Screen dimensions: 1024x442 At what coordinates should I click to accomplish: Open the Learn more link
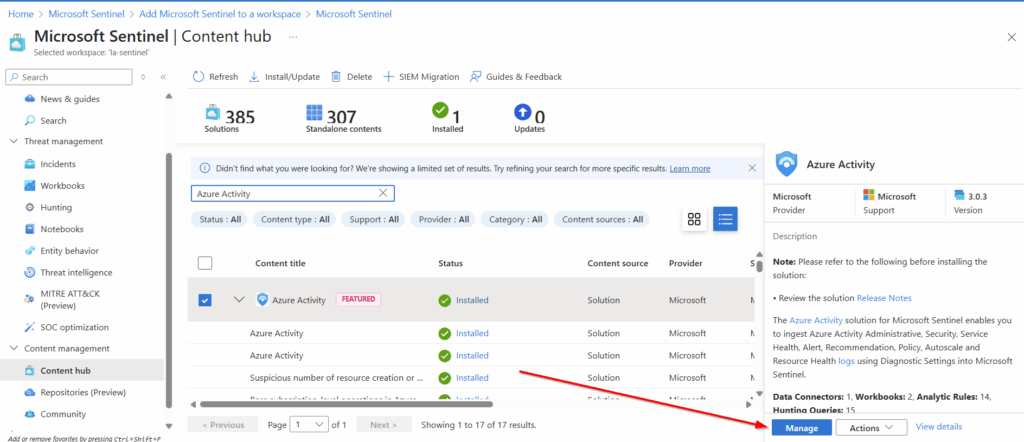click(690, 168)
